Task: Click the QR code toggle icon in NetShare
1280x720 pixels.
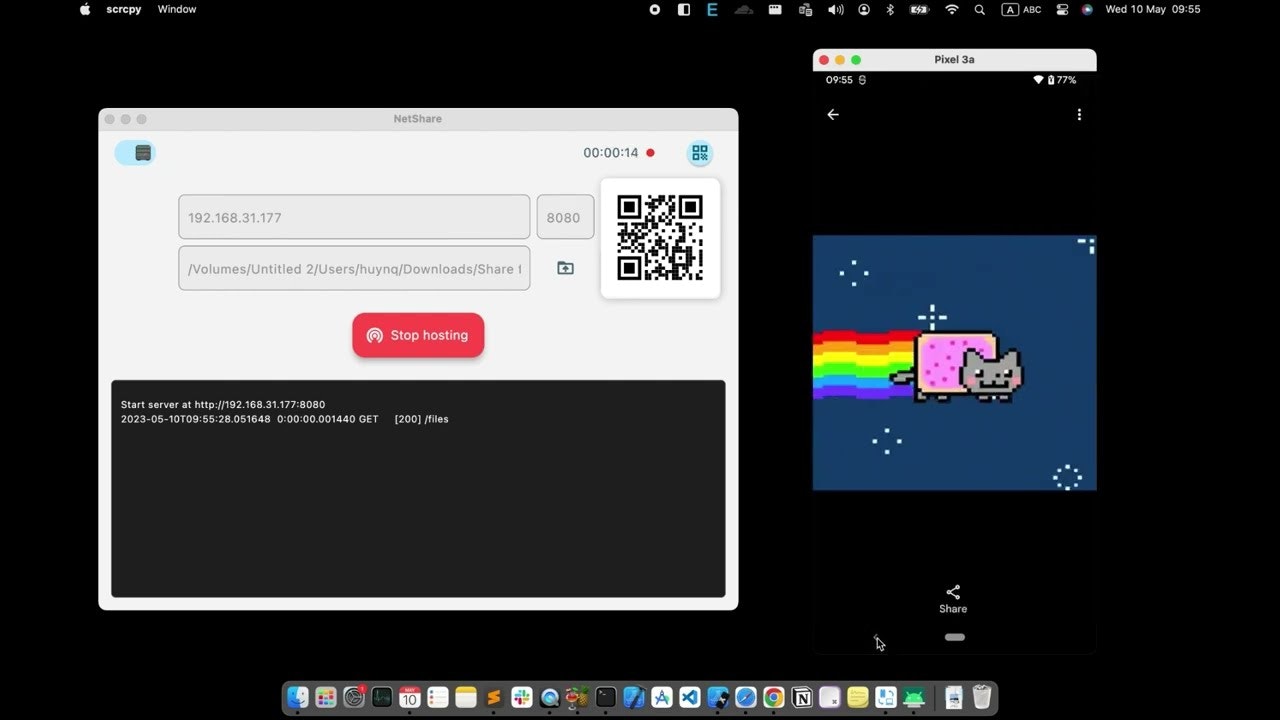Action: (x=700, y=153)
